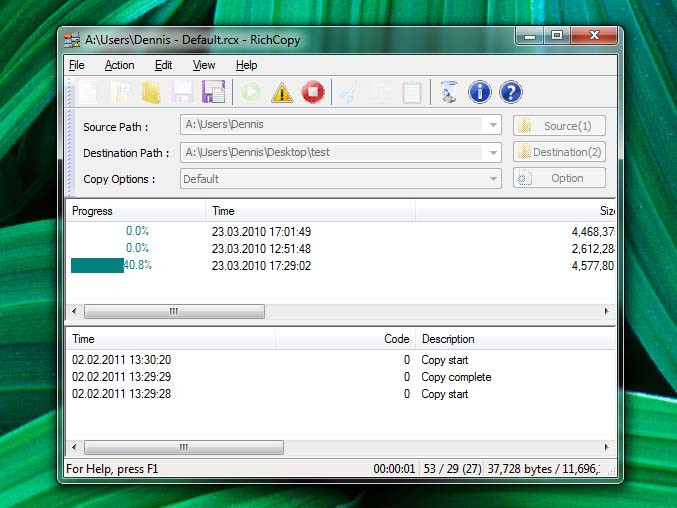Click the blue information icon
This screenshot has height=508, width=677.
click(x=480, y=92)
